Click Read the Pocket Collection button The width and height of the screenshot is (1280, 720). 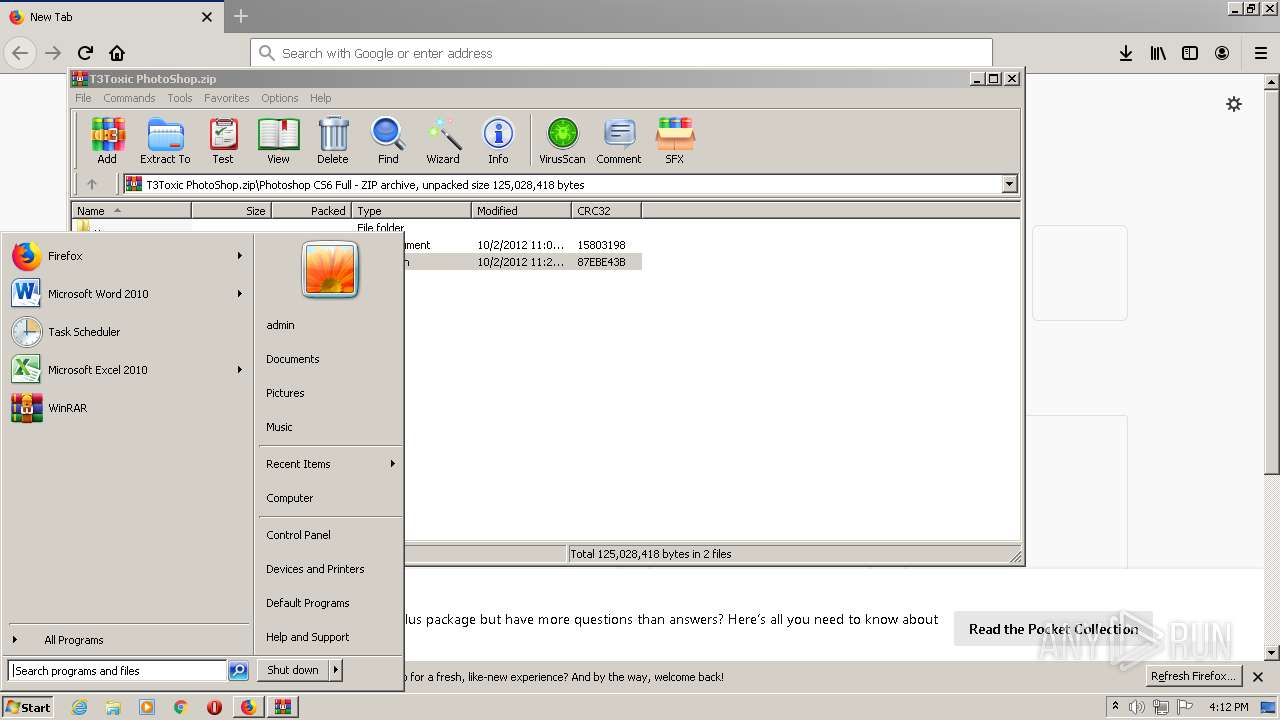pos(1053,629)
